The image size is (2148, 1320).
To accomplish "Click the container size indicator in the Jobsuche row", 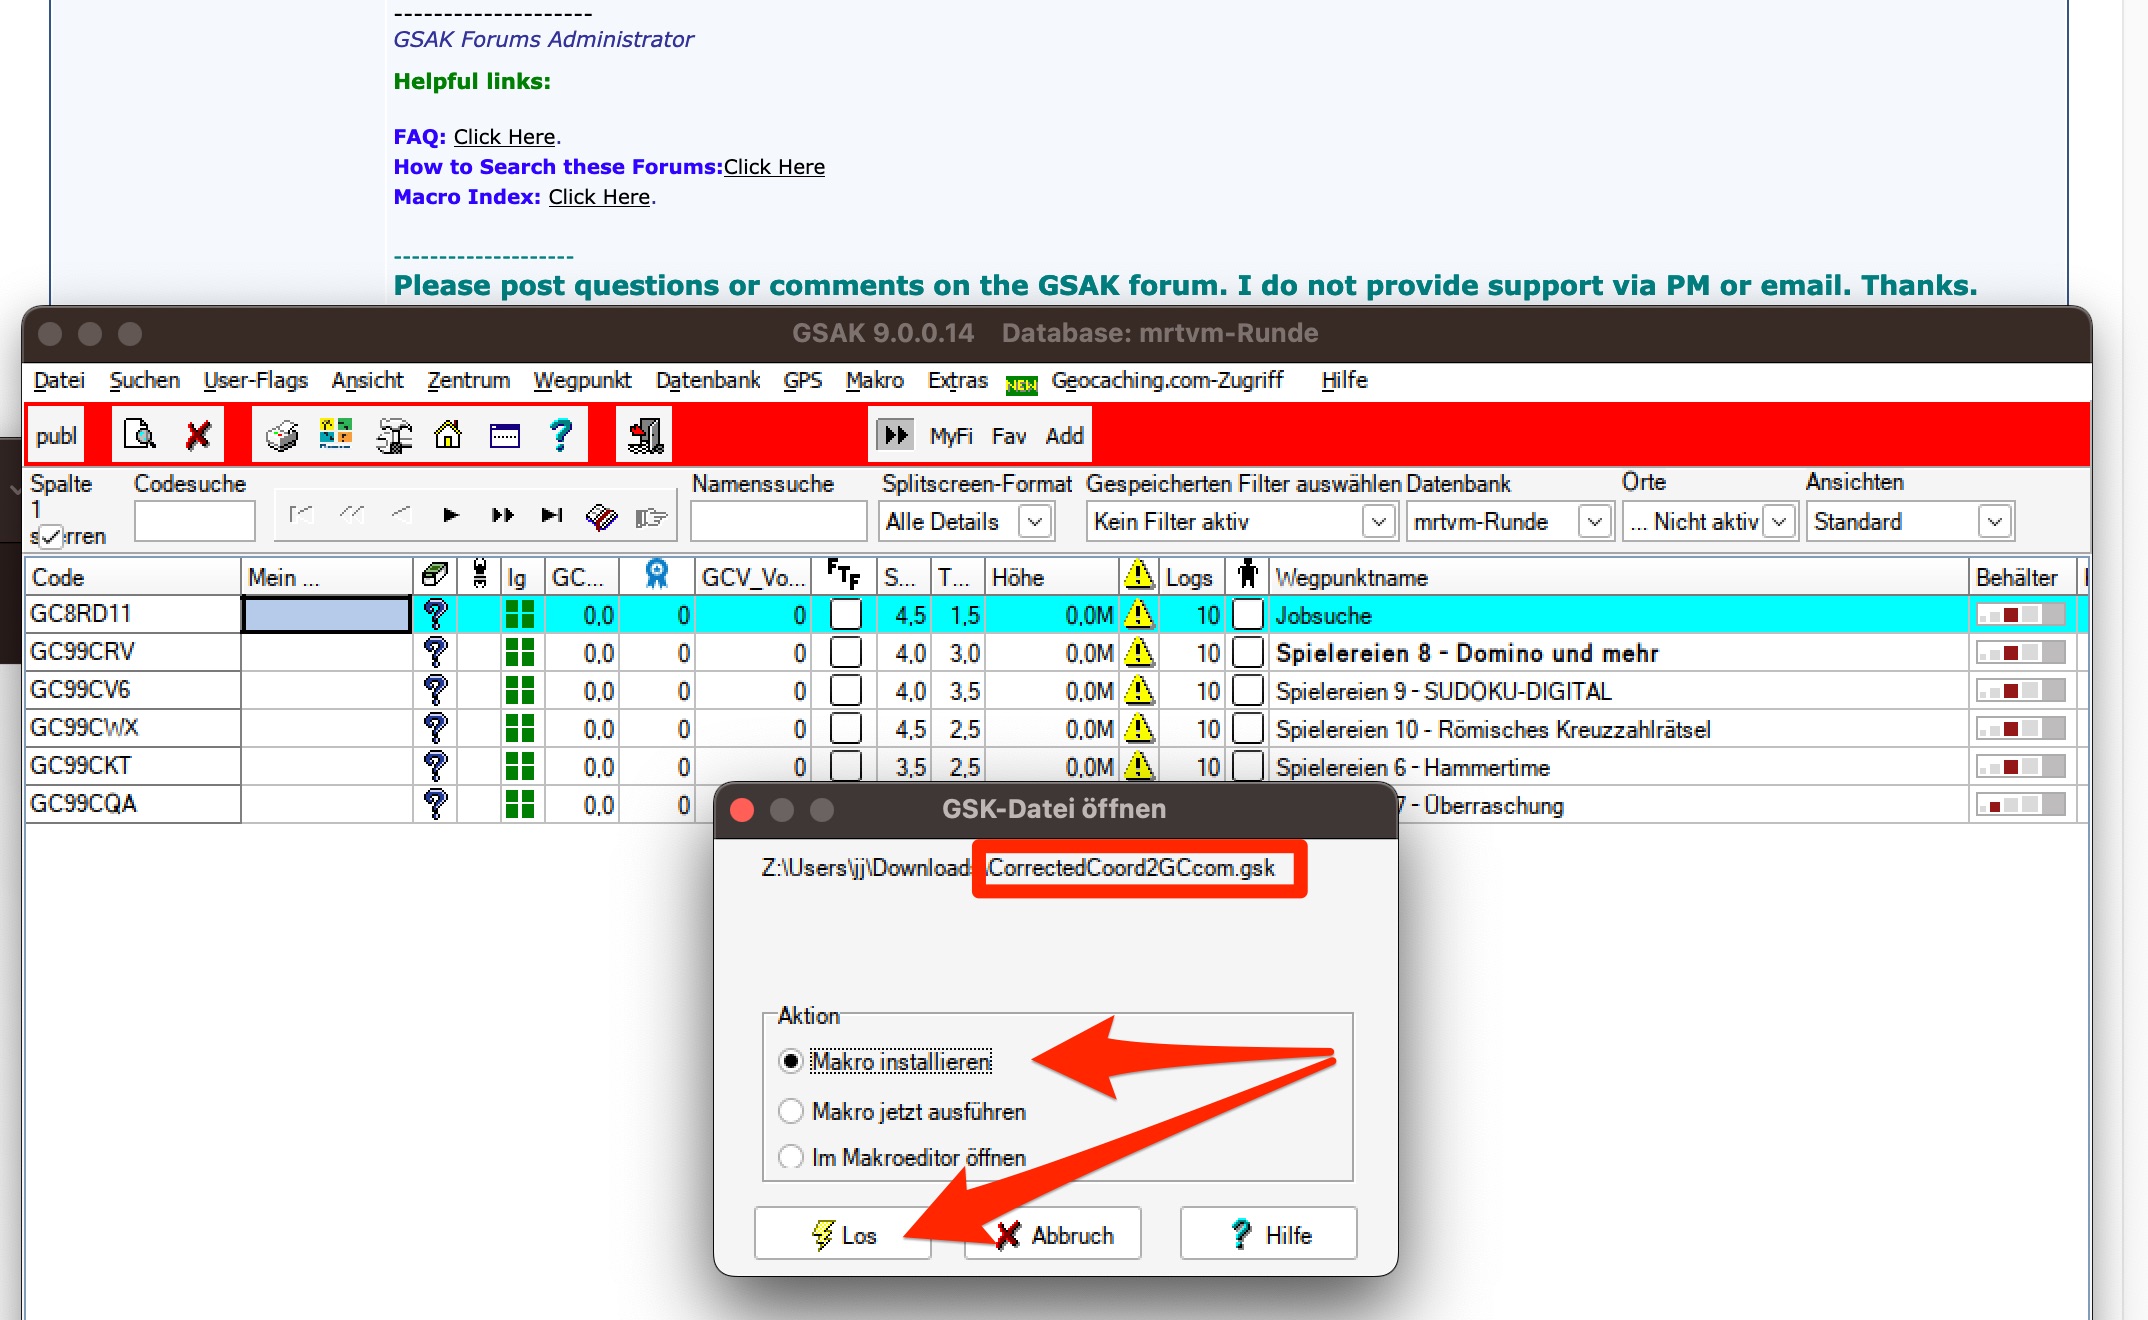I will pyautogui.click(x=2021, y=614).
